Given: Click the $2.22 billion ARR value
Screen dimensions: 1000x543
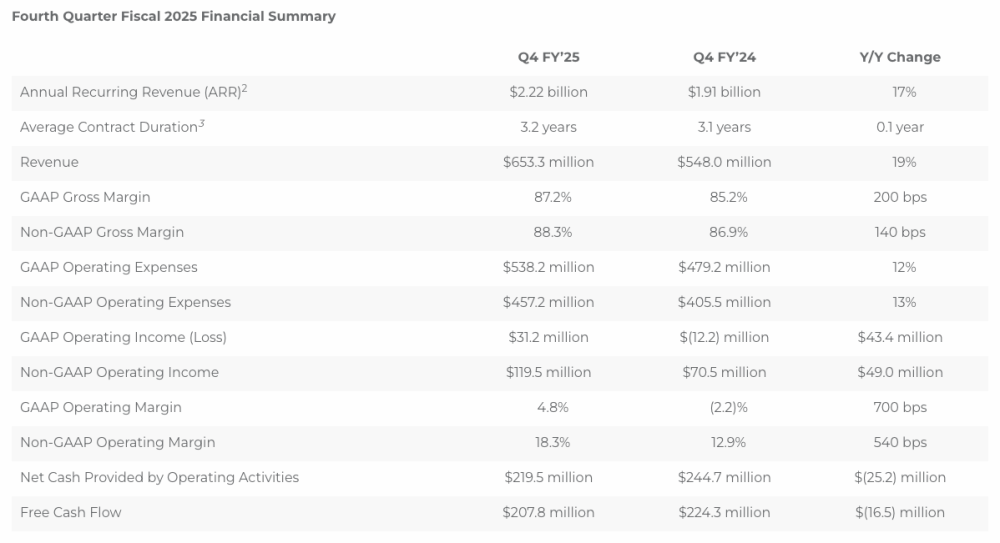Looking at the screenshot, I should pyautogui.click(x=548, y=92).
